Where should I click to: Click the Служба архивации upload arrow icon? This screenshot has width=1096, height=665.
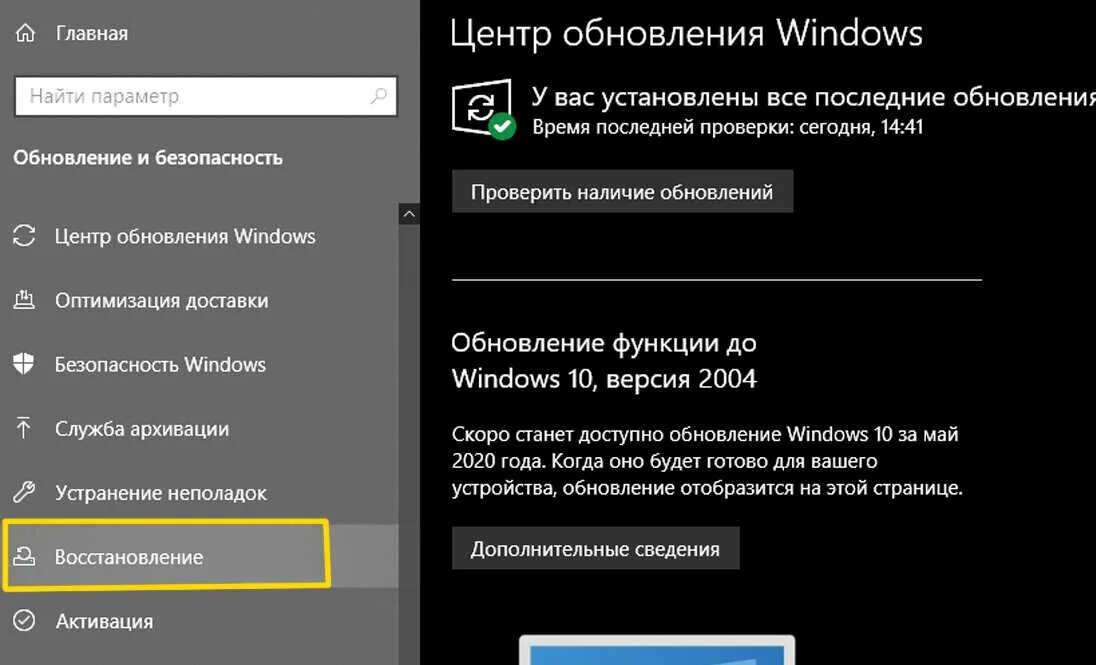[x=24, y=428]
